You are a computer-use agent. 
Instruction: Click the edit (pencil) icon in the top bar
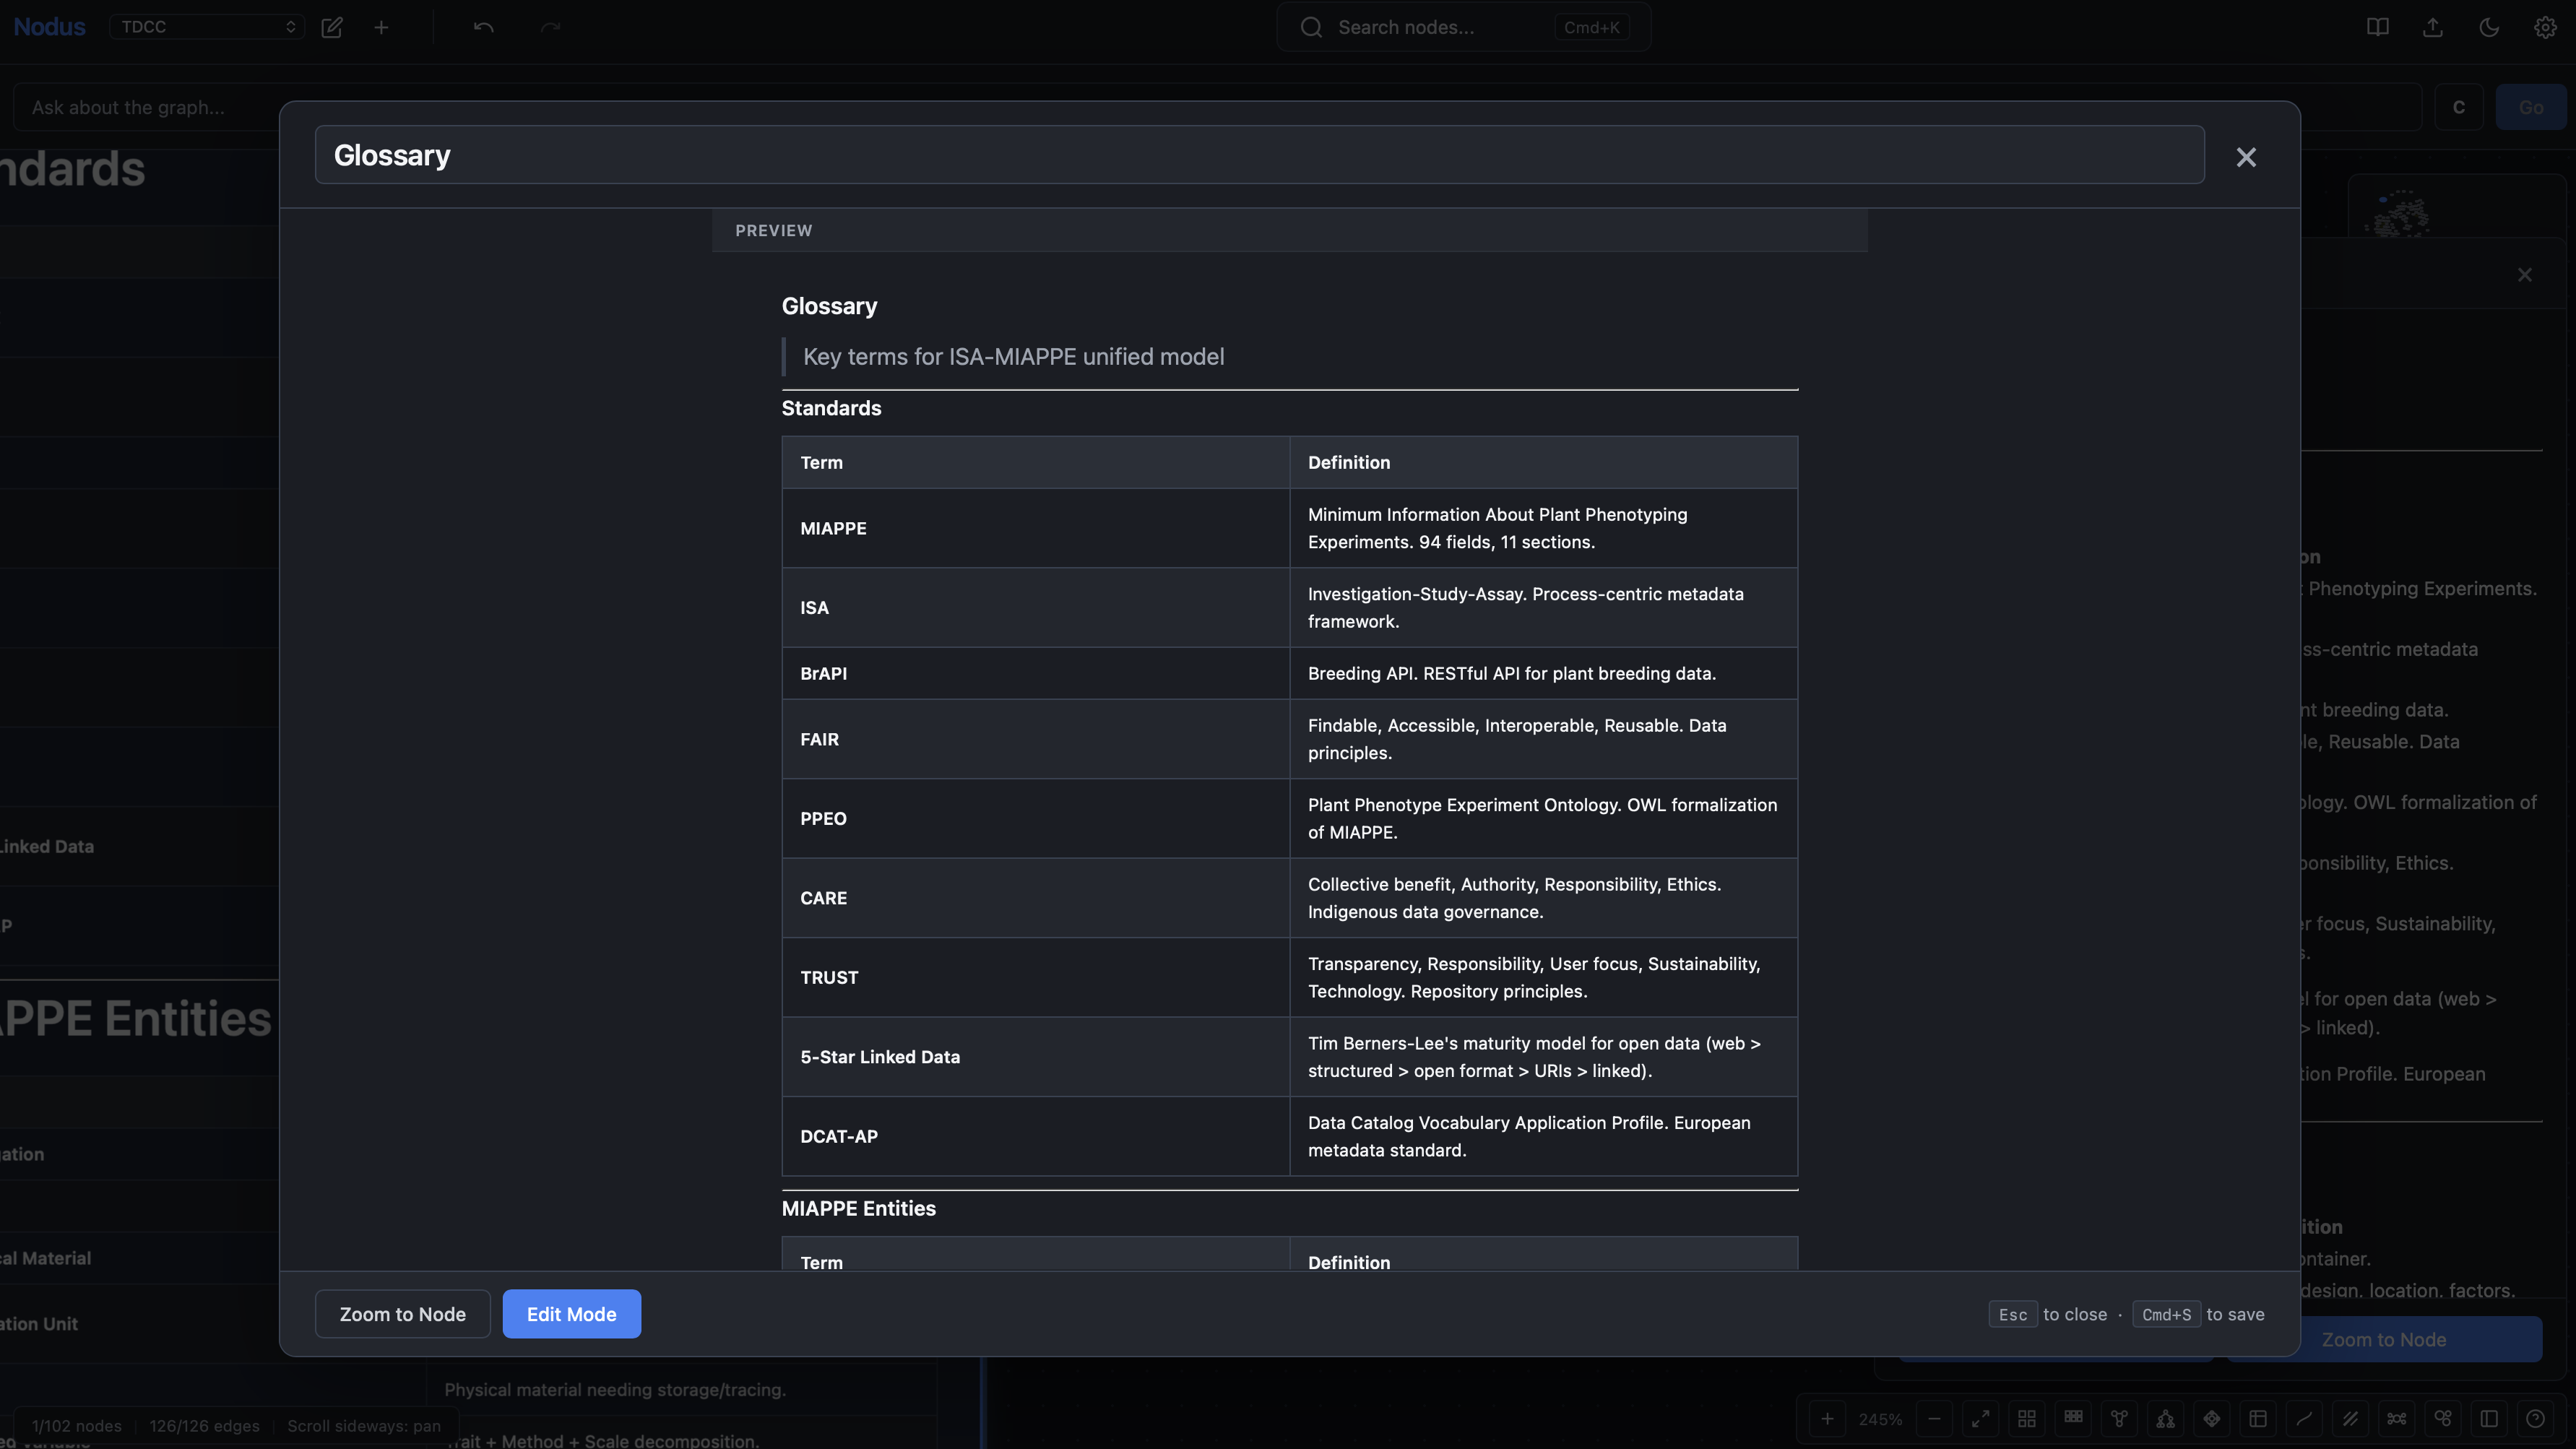coord(332,27)
